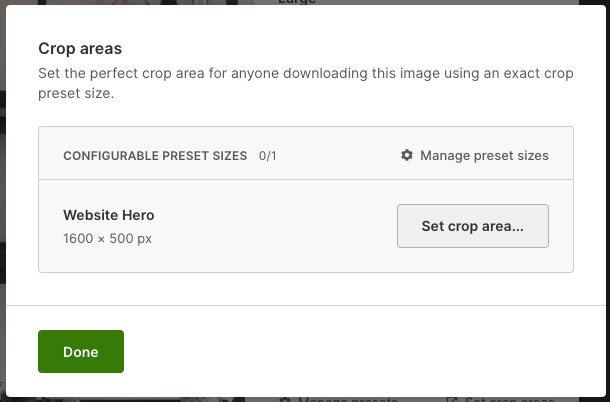The height and width of the screenshot is (402, 610).
Task: Click the dimmed background thumbnail at top-left
Action: [x=136, y=2]
